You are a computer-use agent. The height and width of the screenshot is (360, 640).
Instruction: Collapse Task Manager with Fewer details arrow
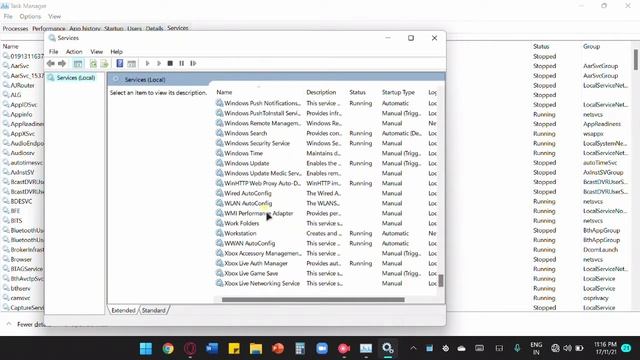point(9,324)
